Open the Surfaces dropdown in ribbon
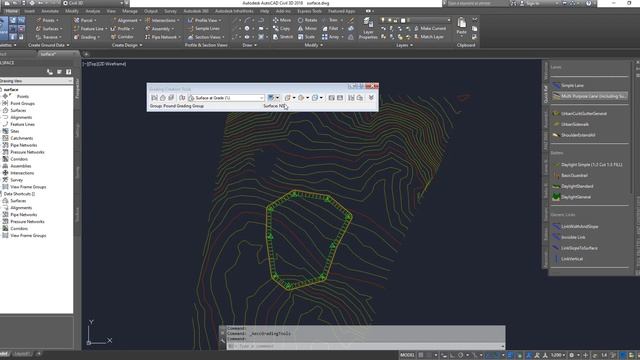 point(49,29)
